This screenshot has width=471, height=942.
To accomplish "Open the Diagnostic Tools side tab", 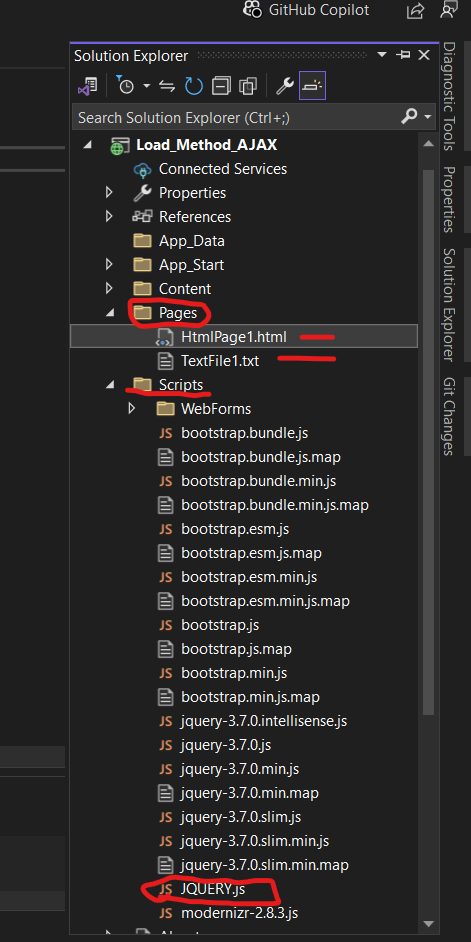I will 448,96.
